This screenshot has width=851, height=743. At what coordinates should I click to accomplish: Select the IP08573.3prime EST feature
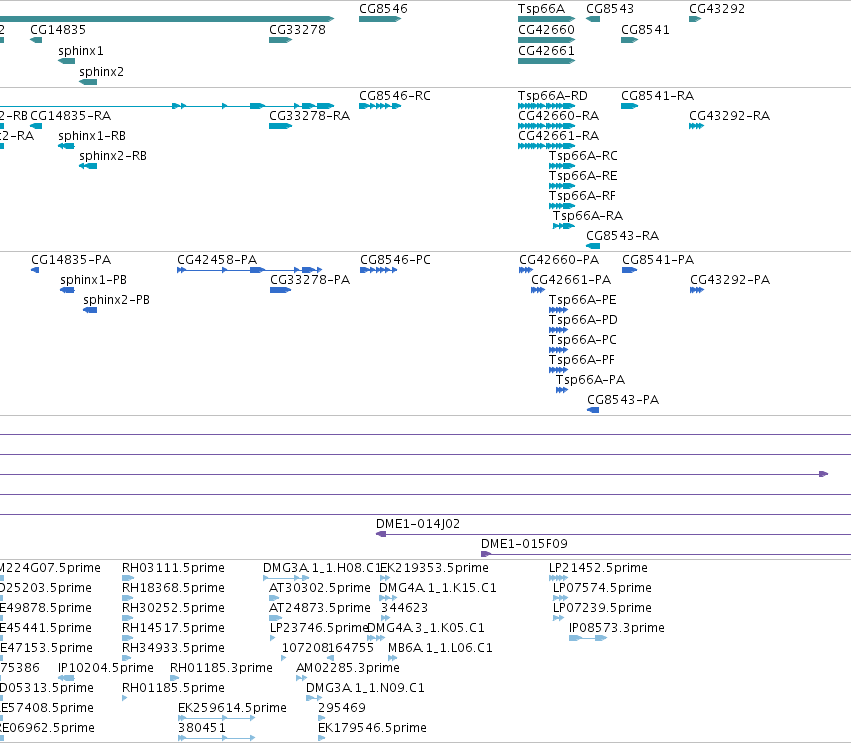coord(588,638)
